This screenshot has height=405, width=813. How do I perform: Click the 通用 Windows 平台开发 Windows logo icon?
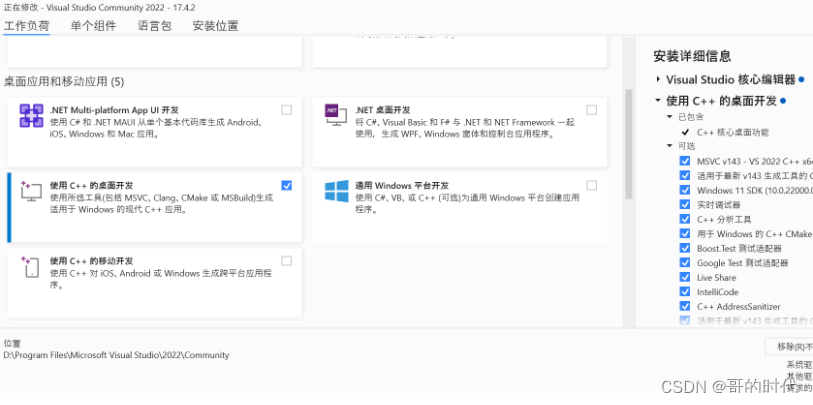[x=337, y=191]
